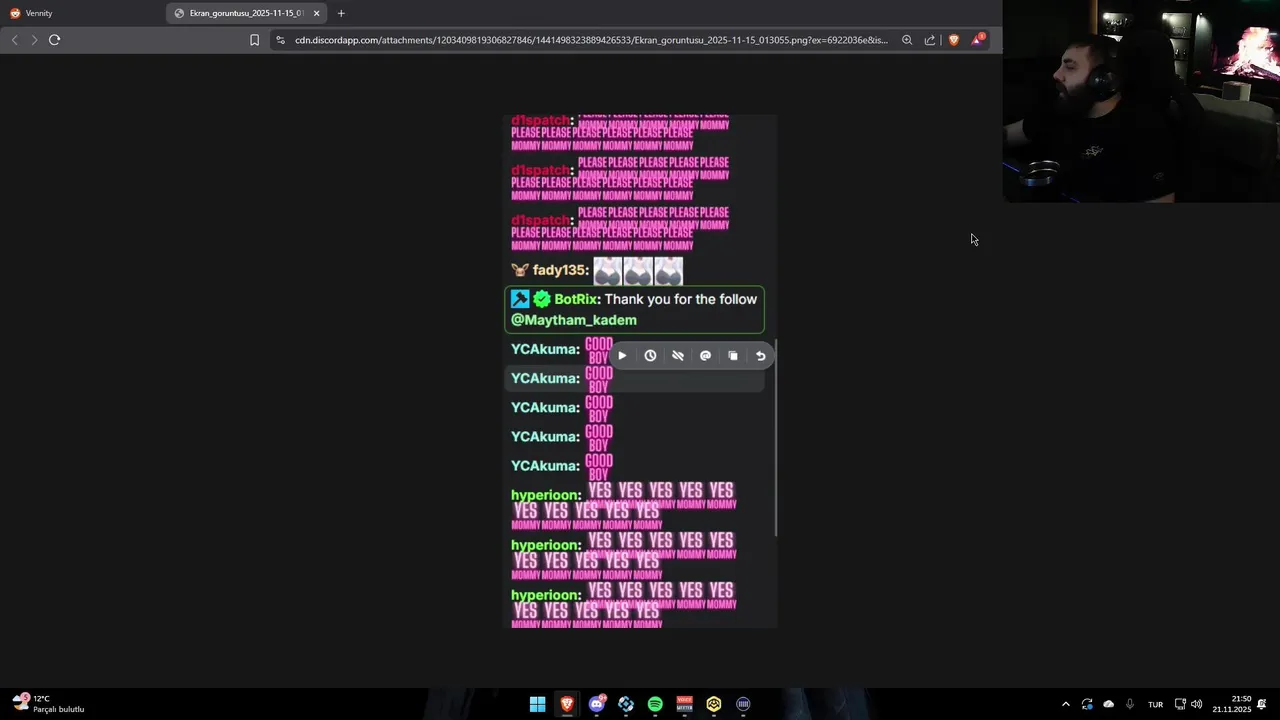Open Spotify from the taskbar
Image resolution: width=1280 pixels, height=720 pixels.
click(655, 704)
